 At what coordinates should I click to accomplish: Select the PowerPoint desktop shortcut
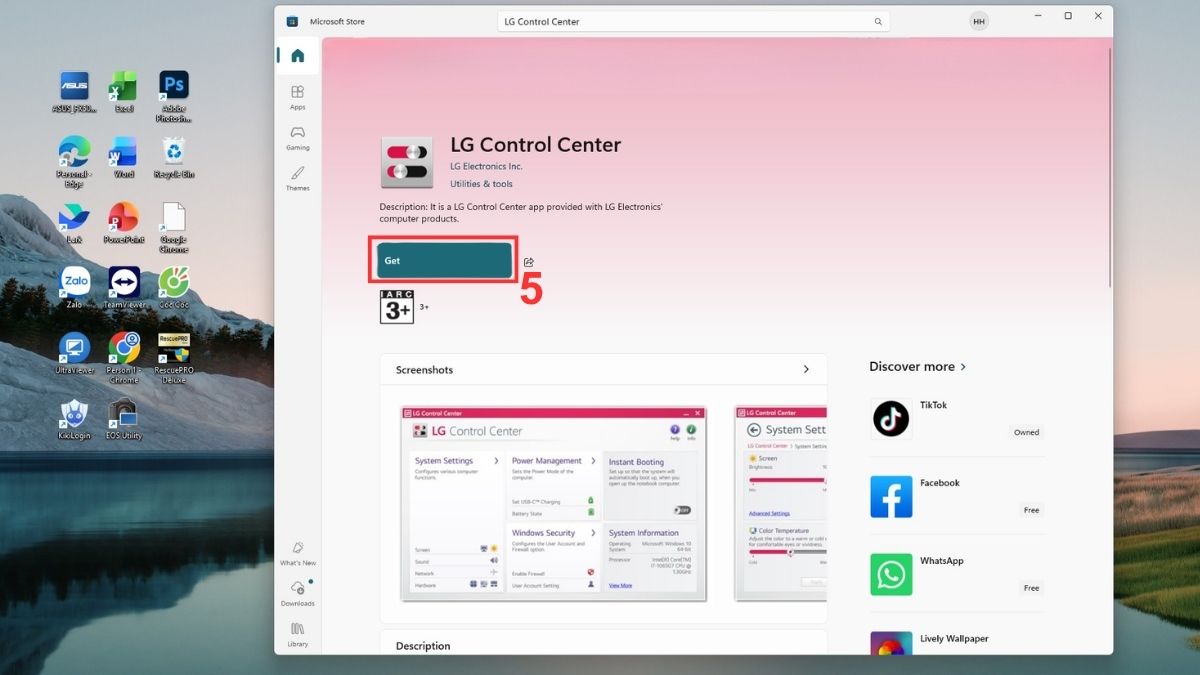[x=124, y=223]
